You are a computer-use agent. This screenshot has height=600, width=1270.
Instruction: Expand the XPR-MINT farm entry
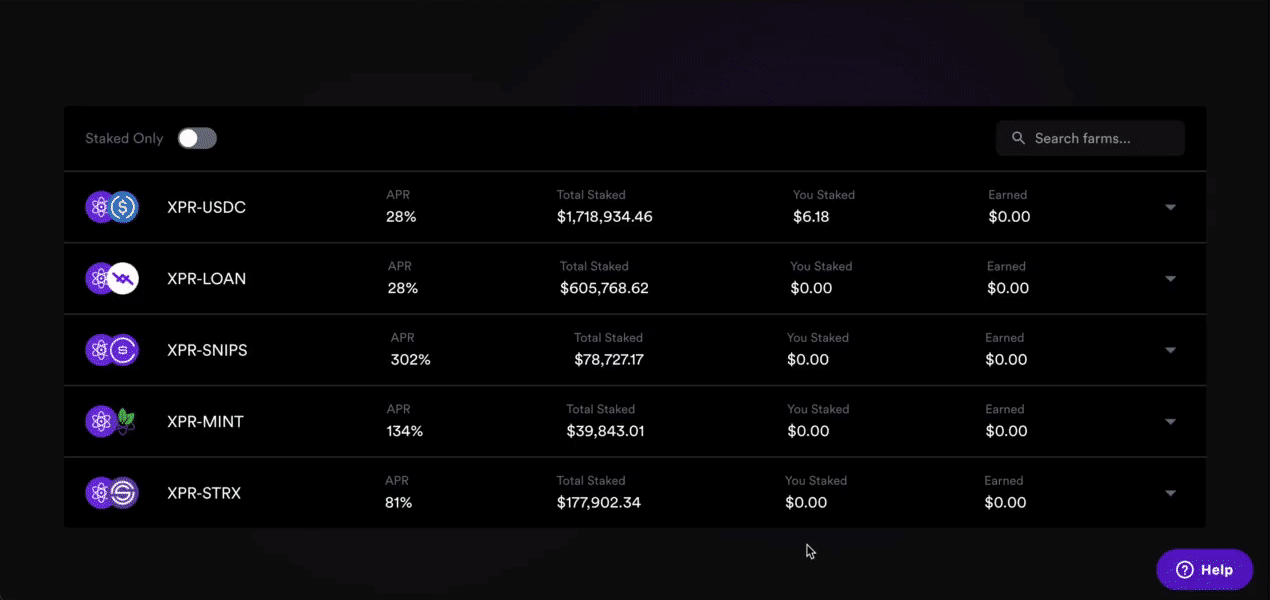pyautogui.click(x=1170, y=421)
